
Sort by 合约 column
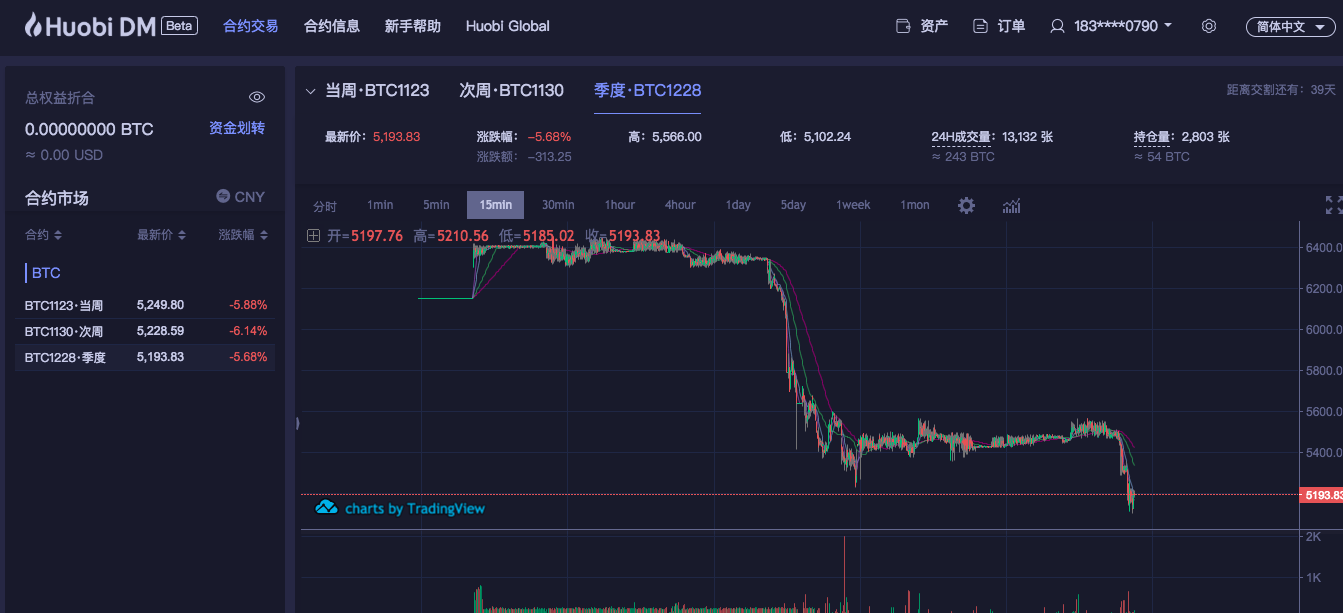(43, 235)
